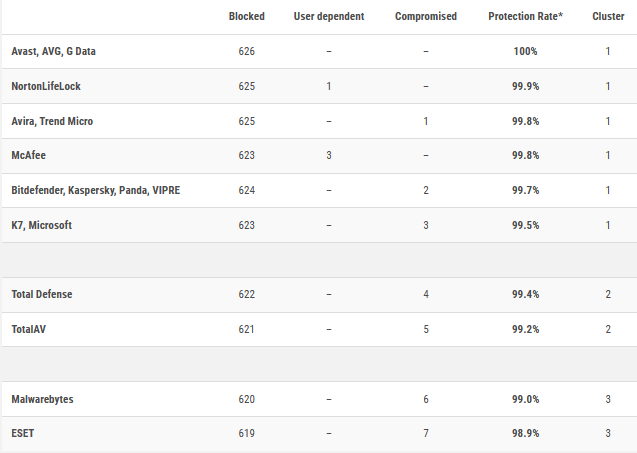Image resolution: width=637 pixels, height=453 pixels.
Task: Click the Cluster column header
Action: 608,17
